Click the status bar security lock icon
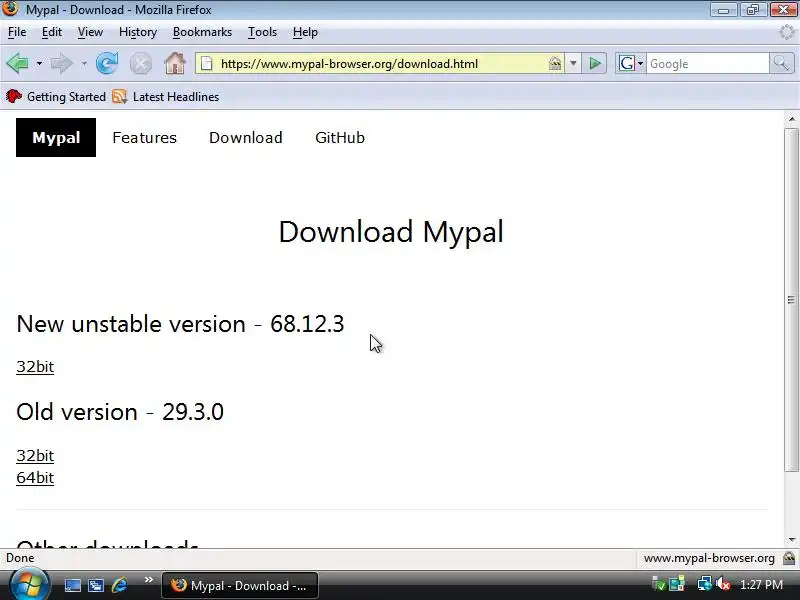This screenshot has height=600, width=800. [789, 558]
